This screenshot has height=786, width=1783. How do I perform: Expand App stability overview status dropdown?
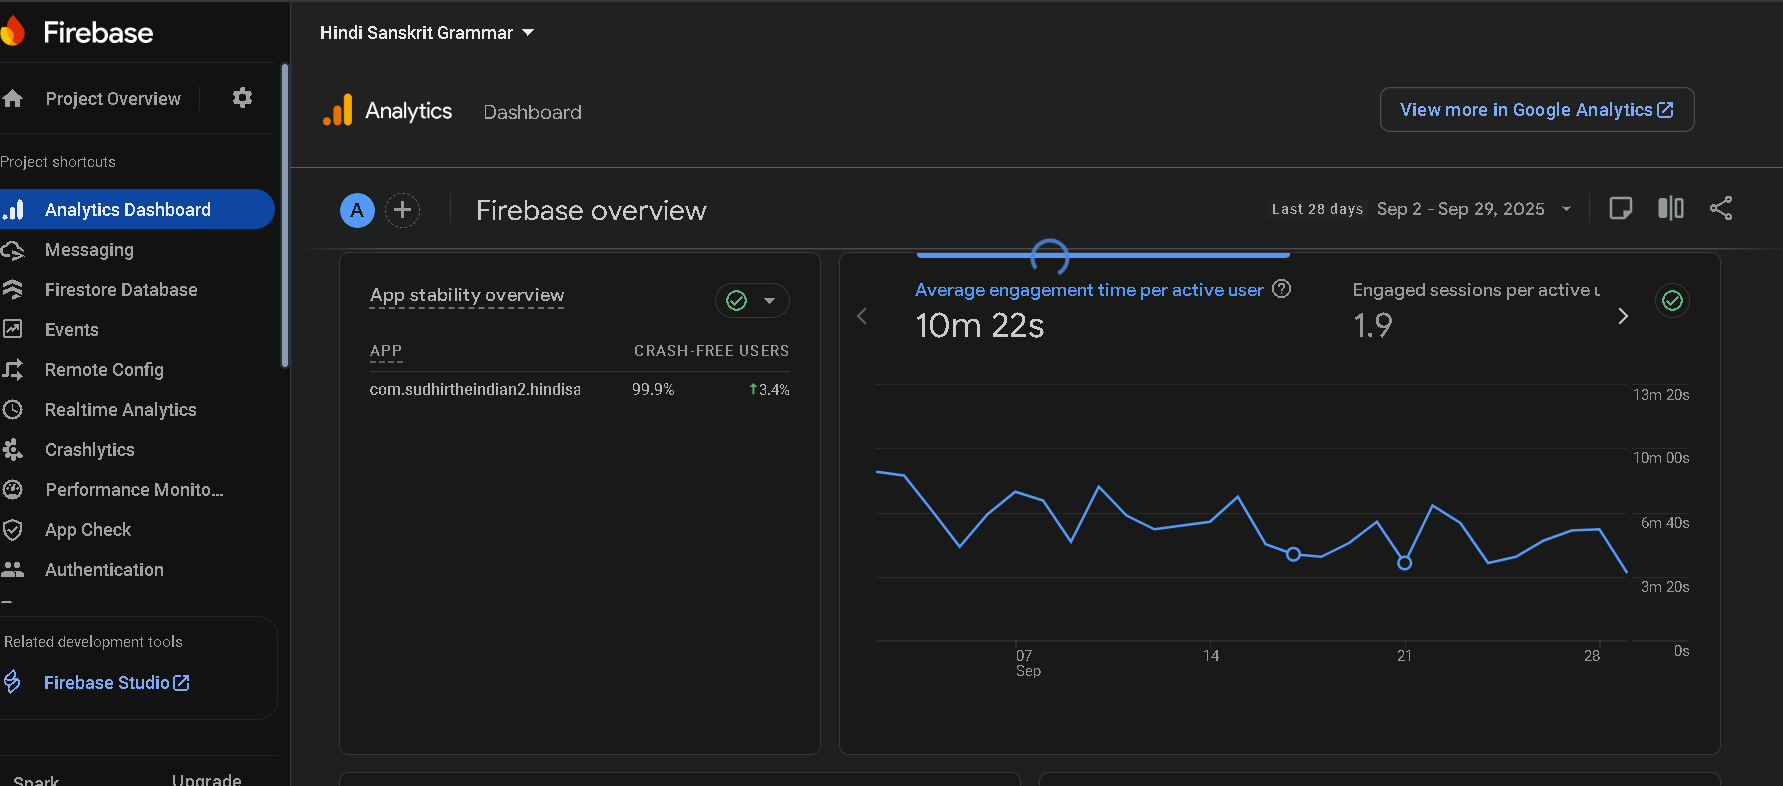(752, 301)
